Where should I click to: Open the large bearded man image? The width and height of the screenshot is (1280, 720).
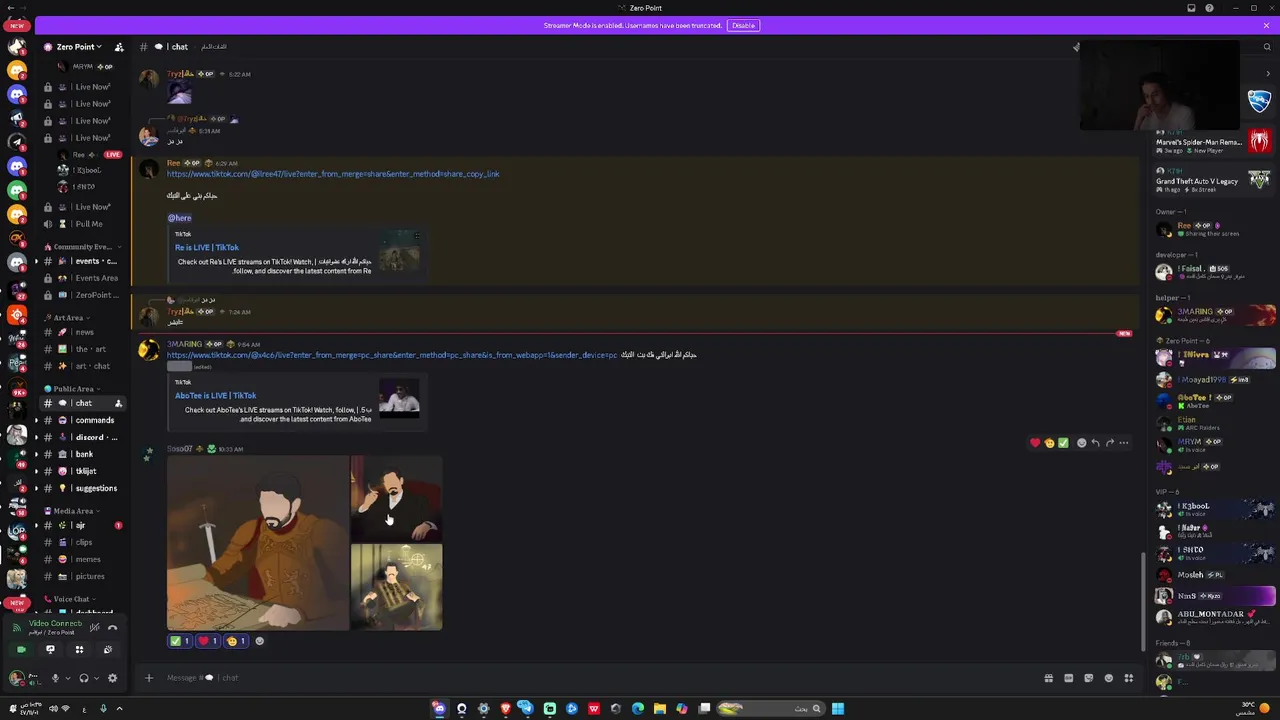click(258, 543)
